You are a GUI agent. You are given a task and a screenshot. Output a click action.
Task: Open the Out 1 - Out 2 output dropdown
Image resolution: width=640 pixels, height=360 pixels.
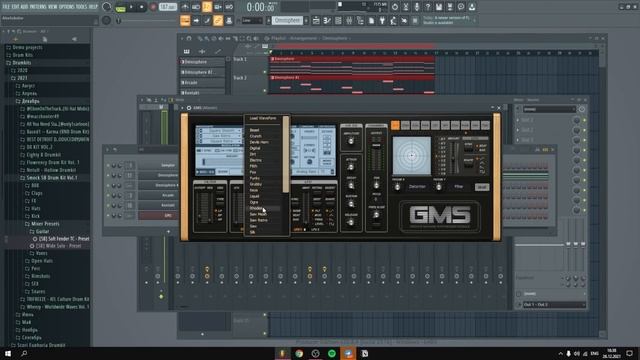[x=554, y=304]
